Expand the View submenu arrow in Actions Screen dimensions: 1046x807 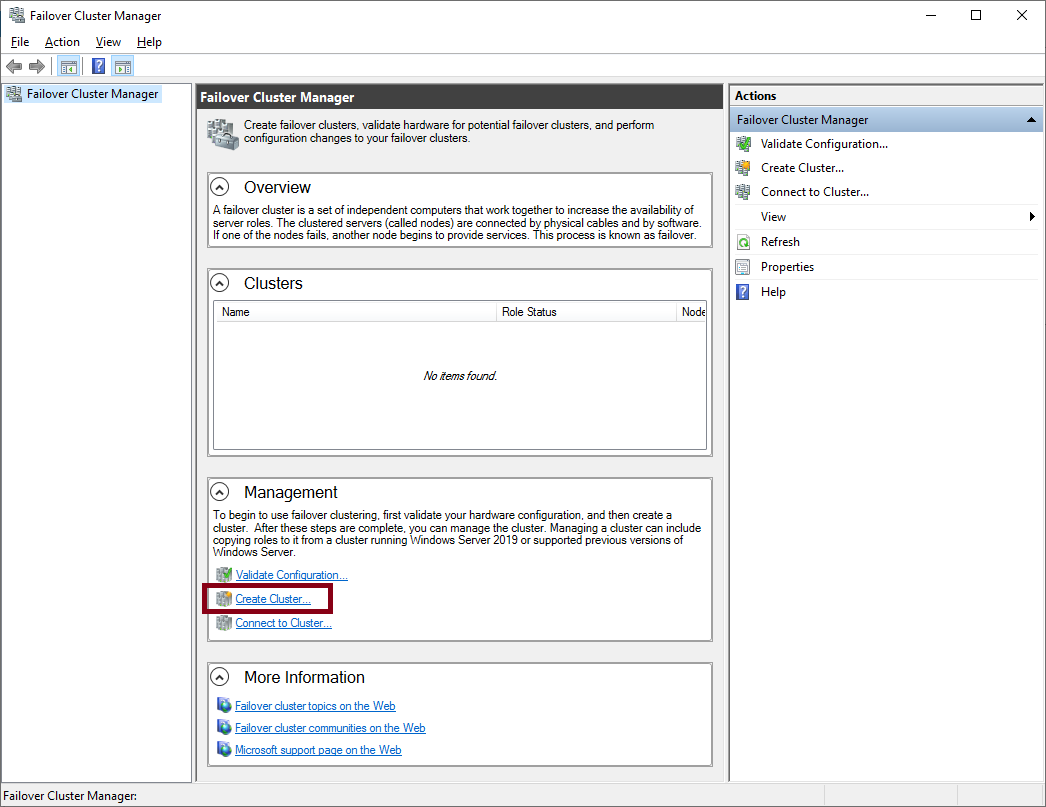click(1032, 217)
